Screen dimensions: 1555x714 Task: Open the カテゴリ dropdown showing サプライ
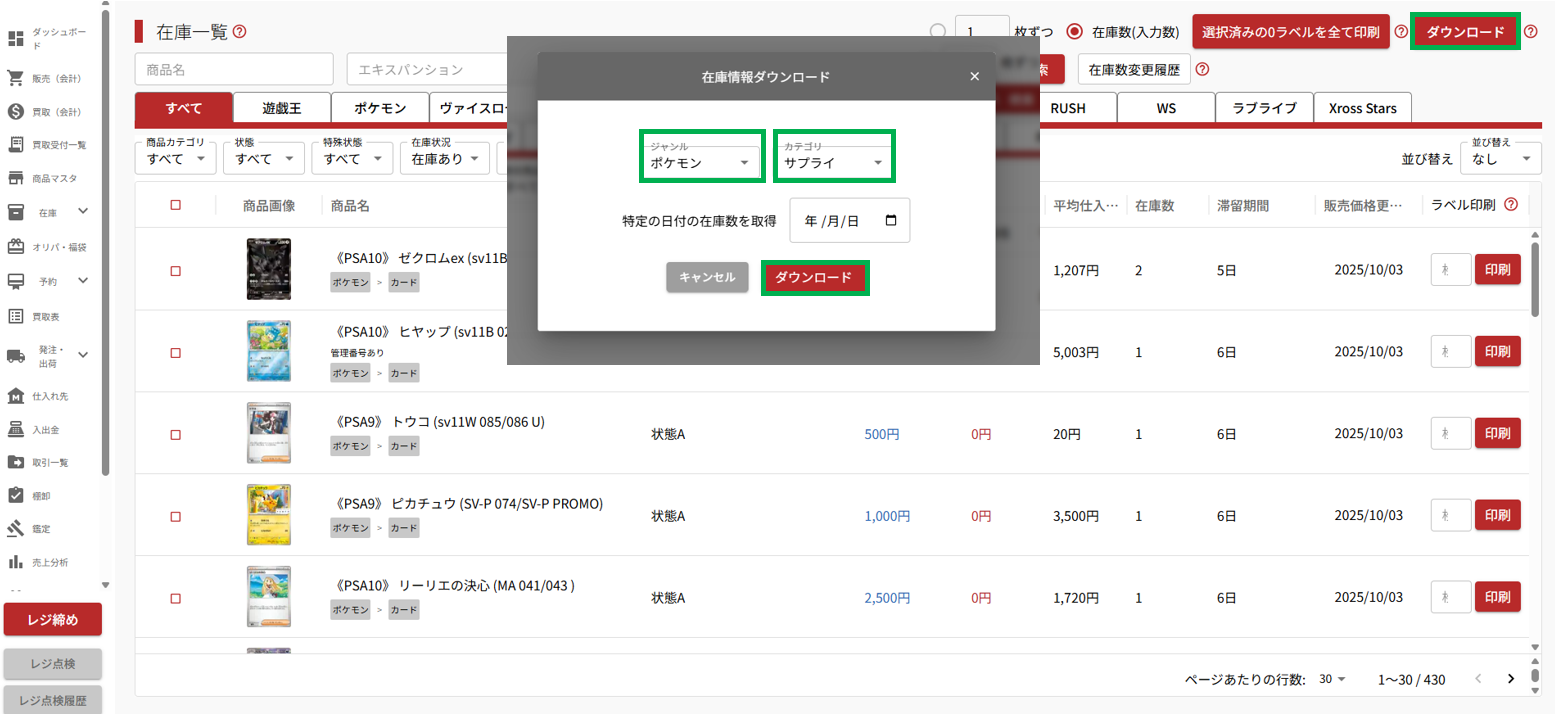834,162
